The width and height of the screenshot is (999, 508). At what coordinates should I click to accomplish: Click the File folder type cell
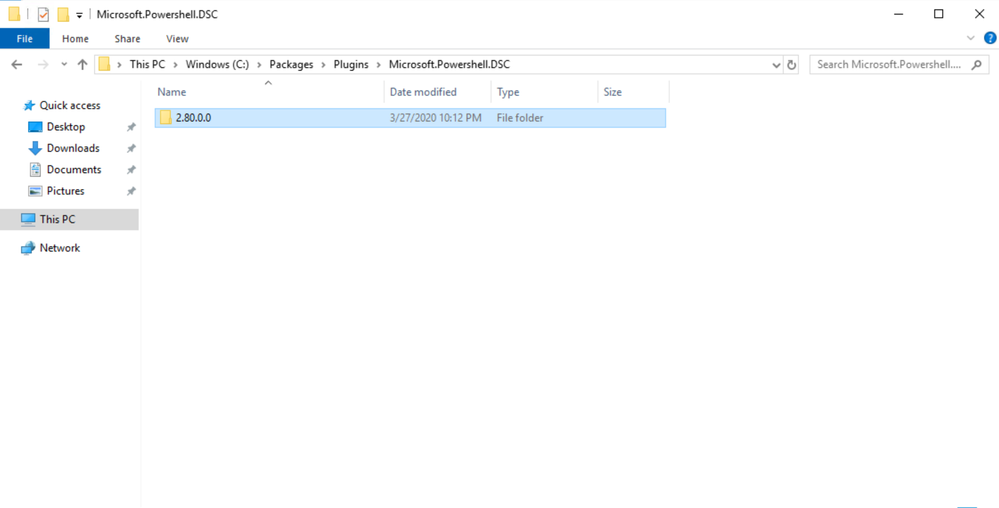click(520, 118)
